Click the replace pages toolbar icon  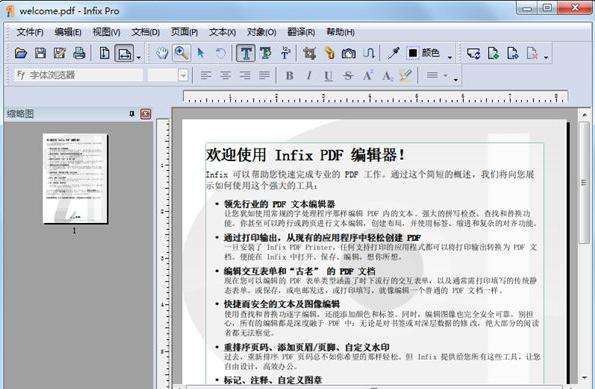(x=474, y=53)
